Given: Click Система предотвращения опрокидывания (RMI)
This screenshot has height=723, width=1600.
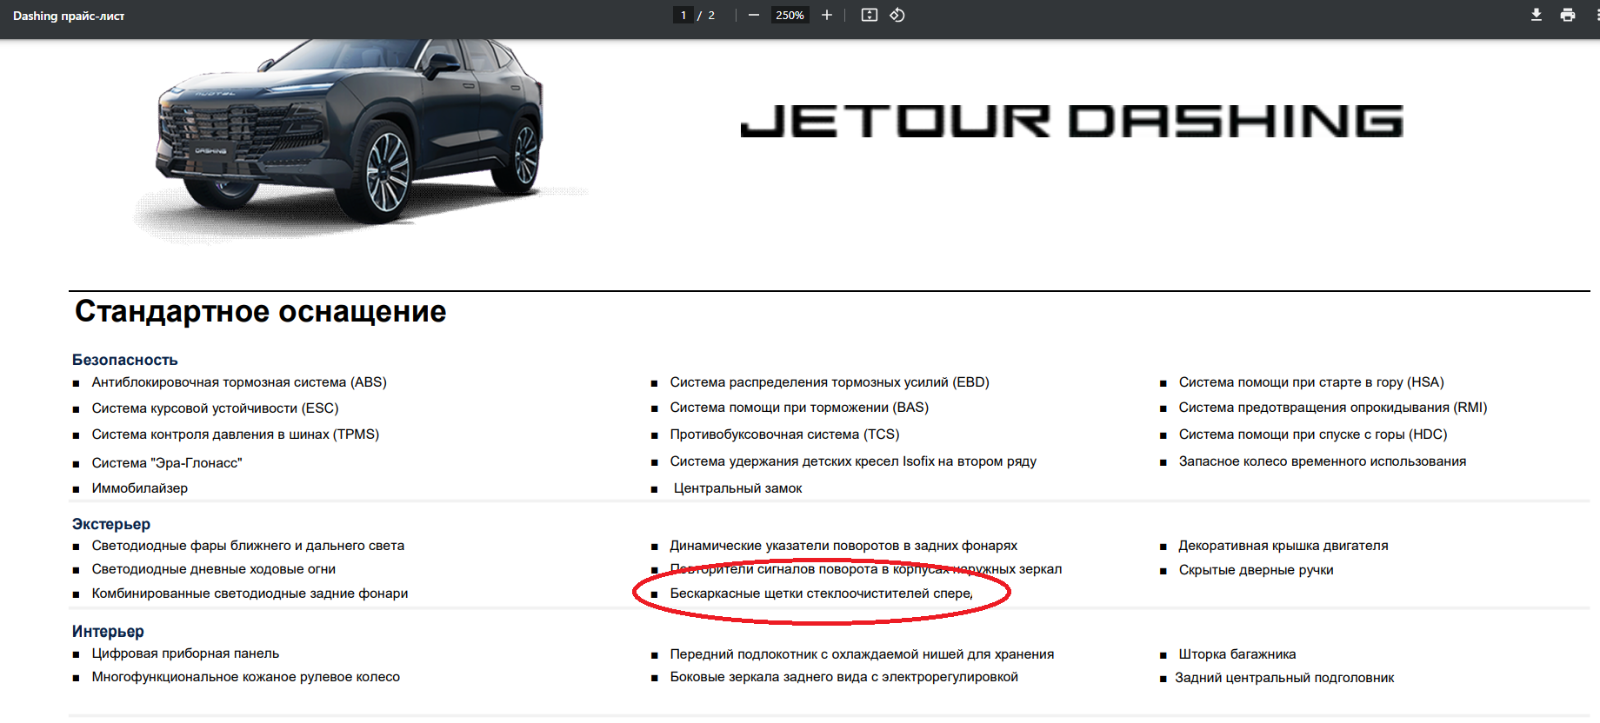Looking at the screenshot, I should click(x=1333, y=407).
